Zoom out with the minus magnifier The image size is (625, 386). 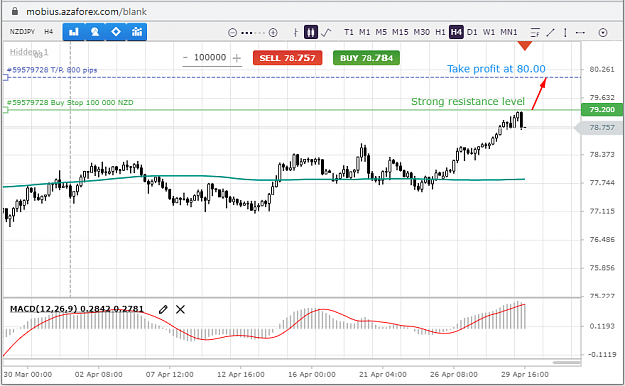pos(232,33)
